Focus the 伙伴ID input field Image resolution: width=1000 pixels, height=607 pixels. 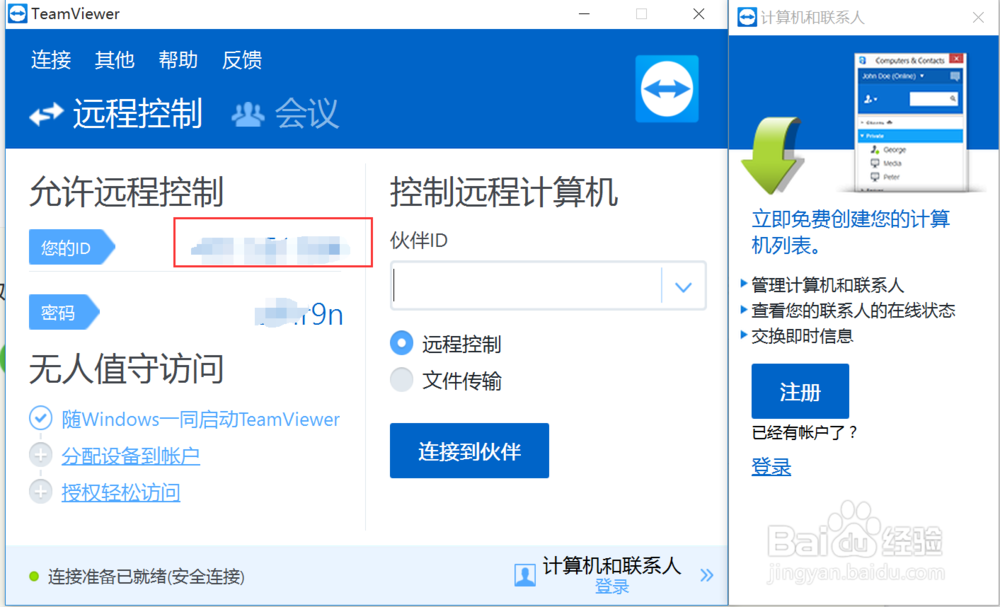(x=526, y=285)
